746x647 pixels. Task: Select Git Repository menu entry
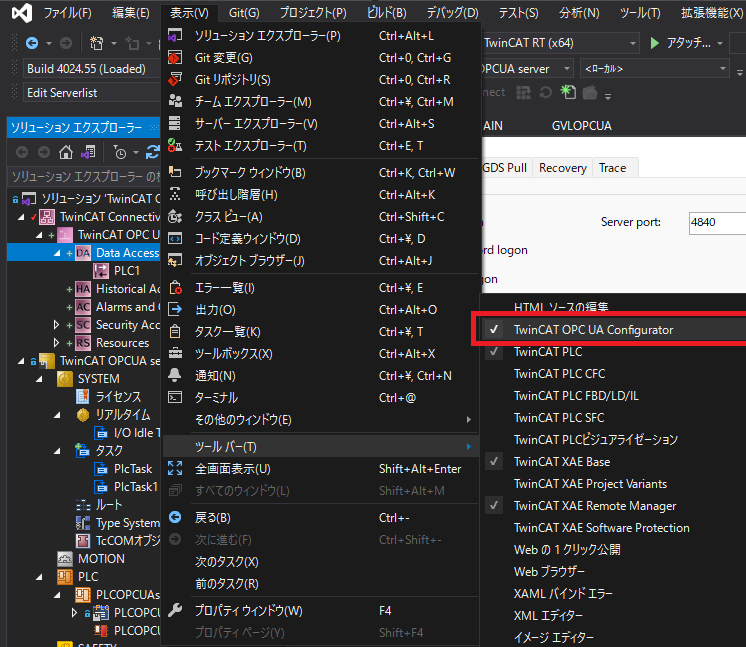(320, 79)
